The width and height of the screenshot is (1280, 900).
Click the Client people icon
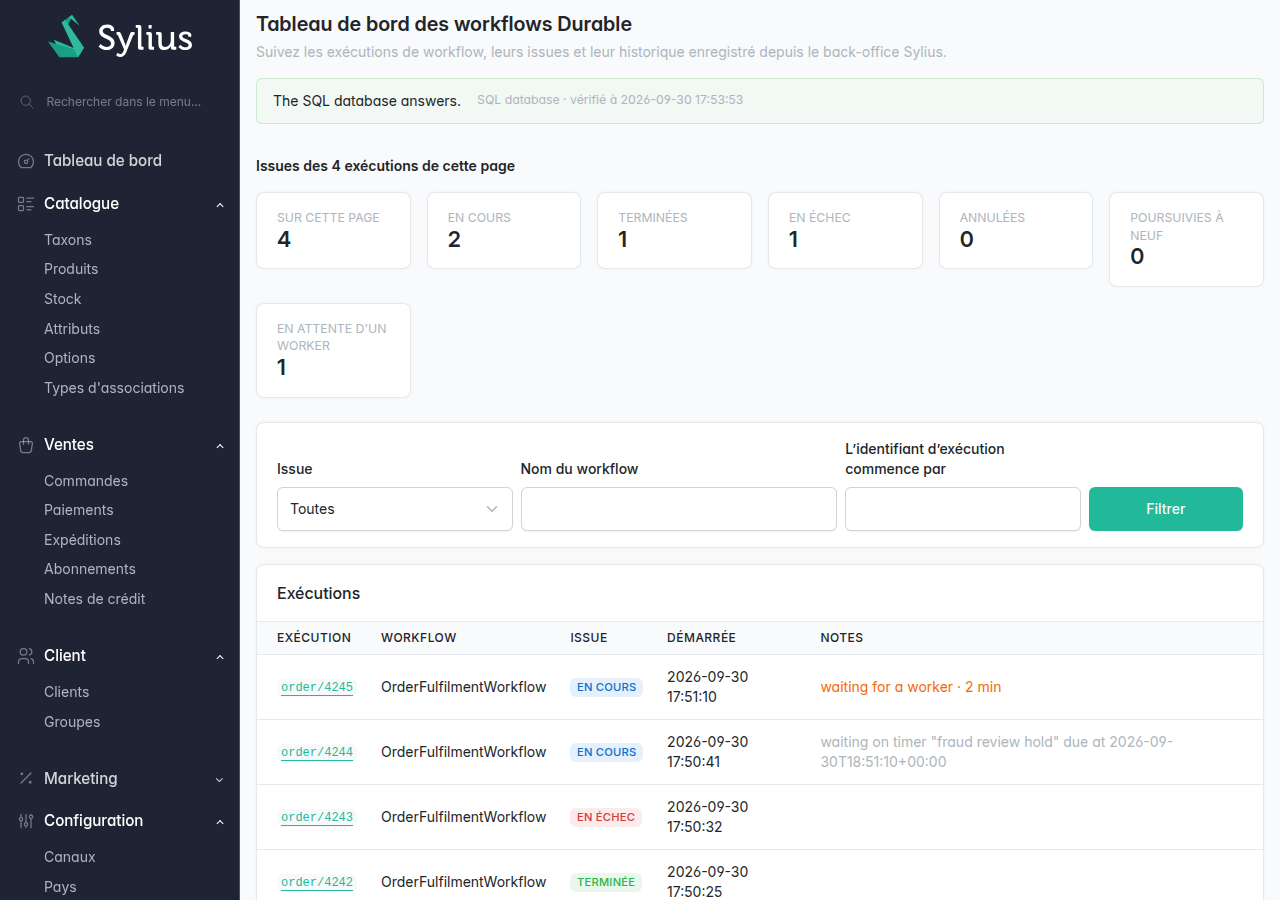pos(26,656)
